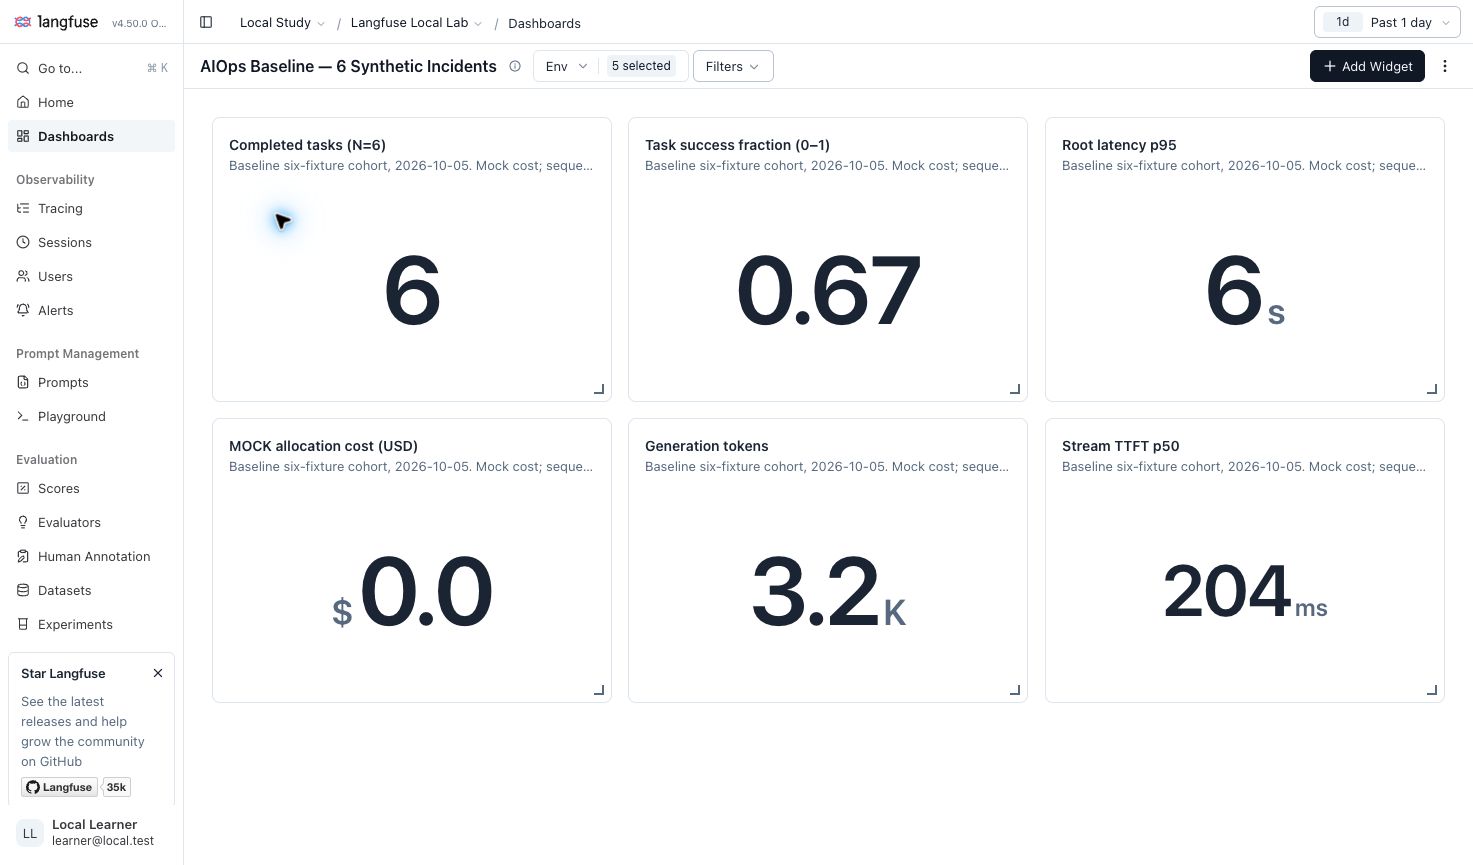
Task: Click the Alerts bell icon
Action: (x=23, y=310)
